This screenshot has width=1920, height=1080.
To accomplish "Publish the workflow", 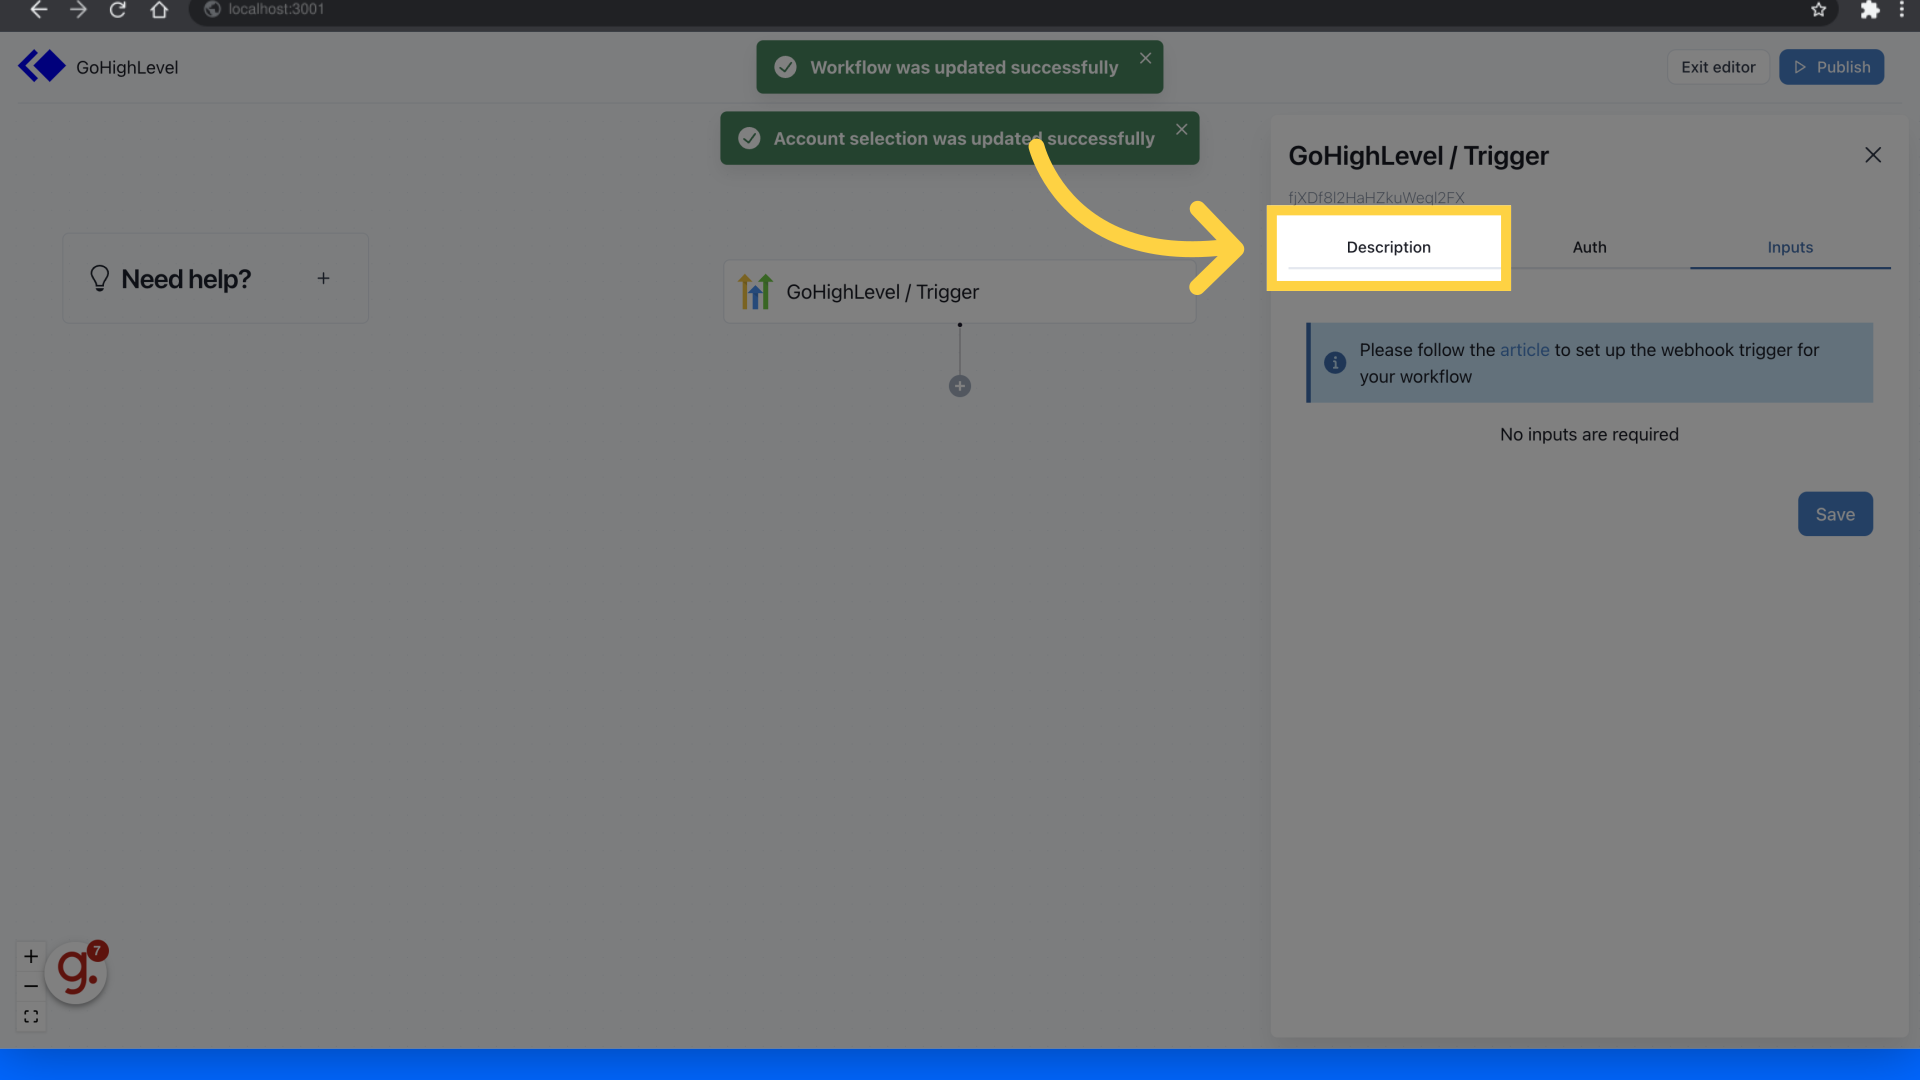I will tap(1831, 67).
